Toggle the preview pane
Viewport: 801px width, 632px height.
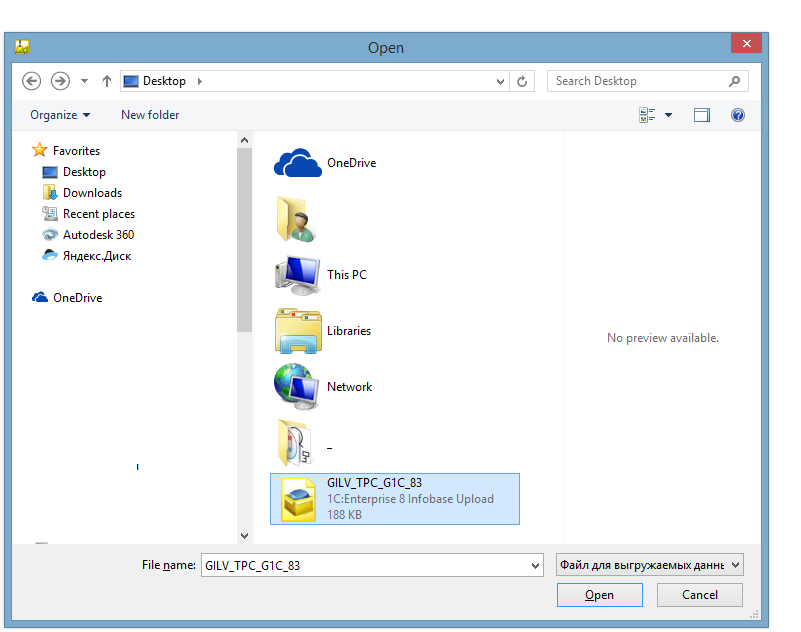pos(701,115)
